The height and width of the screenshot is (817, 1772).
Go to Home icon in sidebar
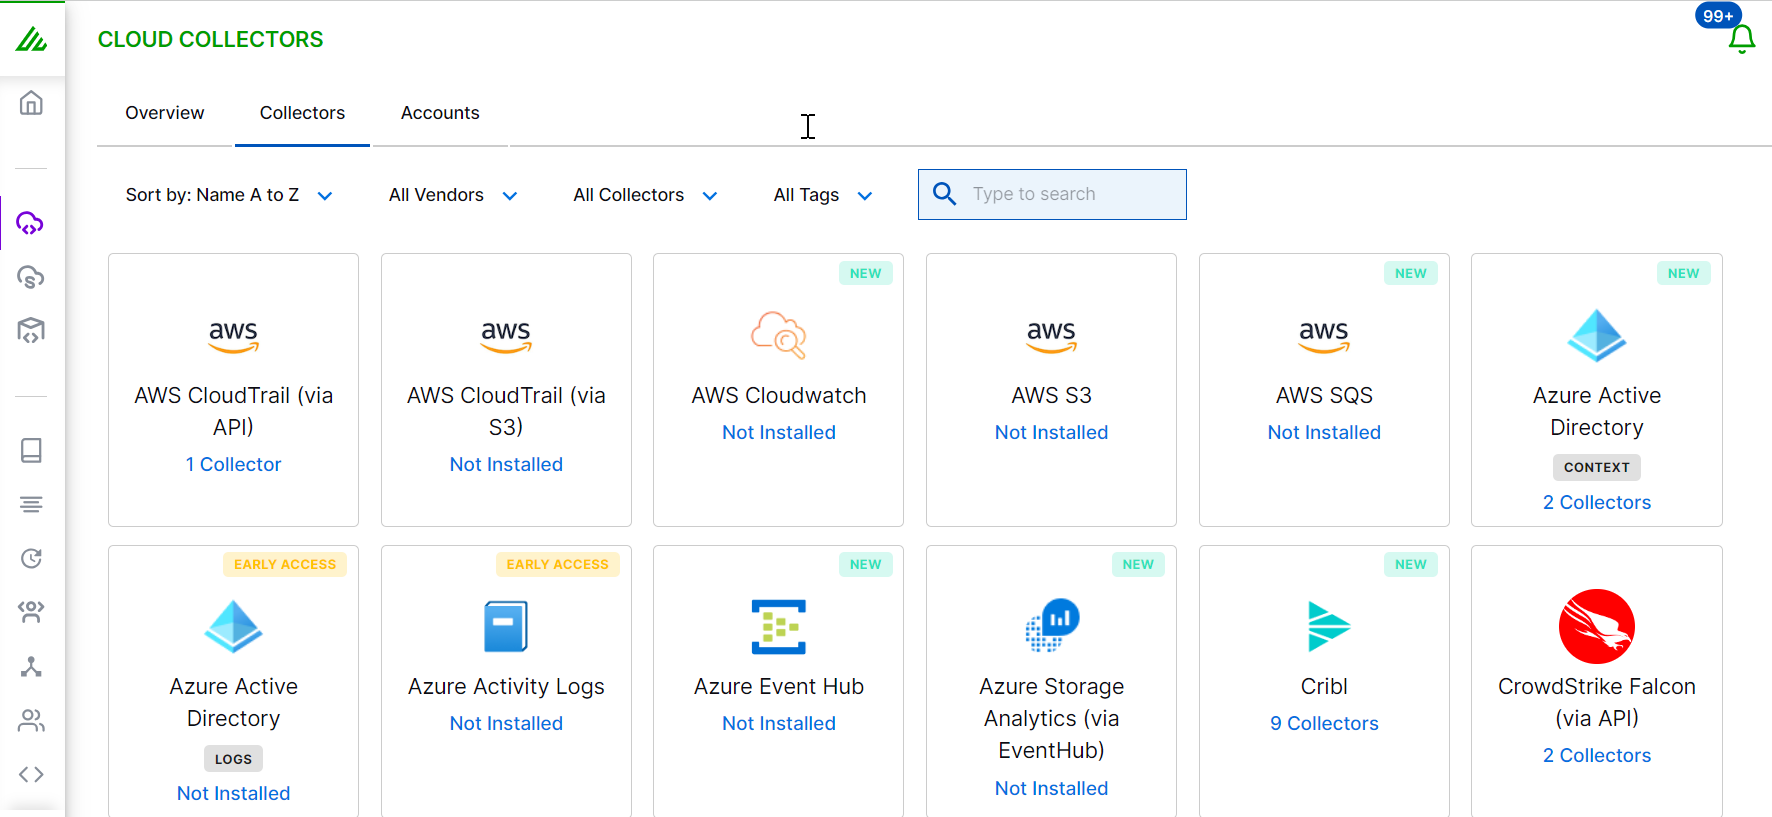click(x=31, y=103)
